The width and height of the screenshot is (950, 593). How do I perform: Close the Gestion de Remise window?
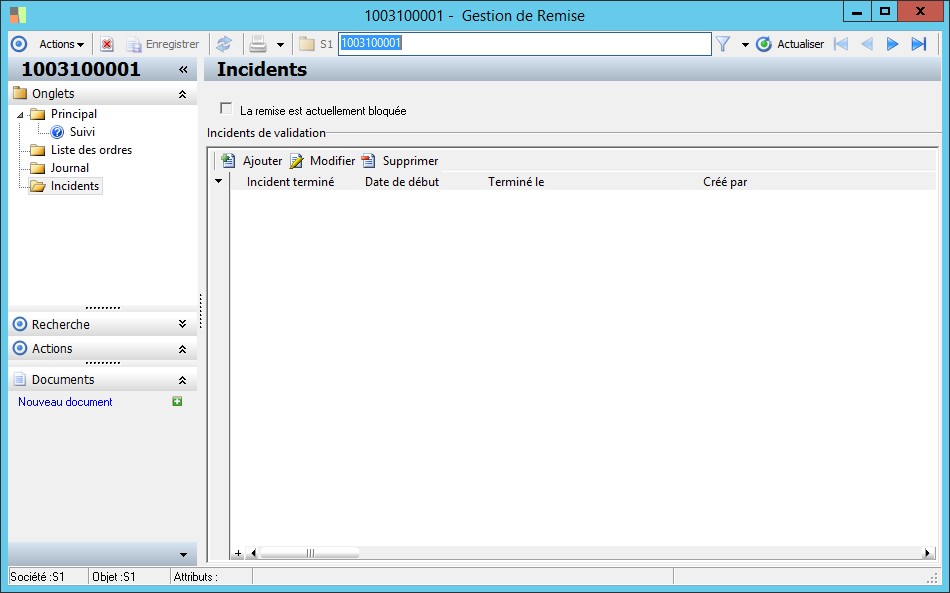pos(920,12)
